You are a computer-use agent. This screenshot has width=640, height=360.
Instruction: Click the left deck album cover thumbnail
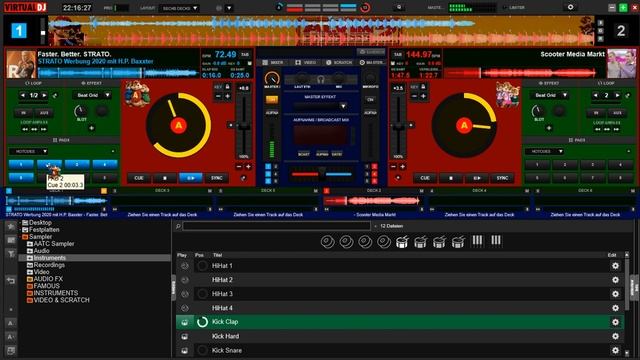21,64
